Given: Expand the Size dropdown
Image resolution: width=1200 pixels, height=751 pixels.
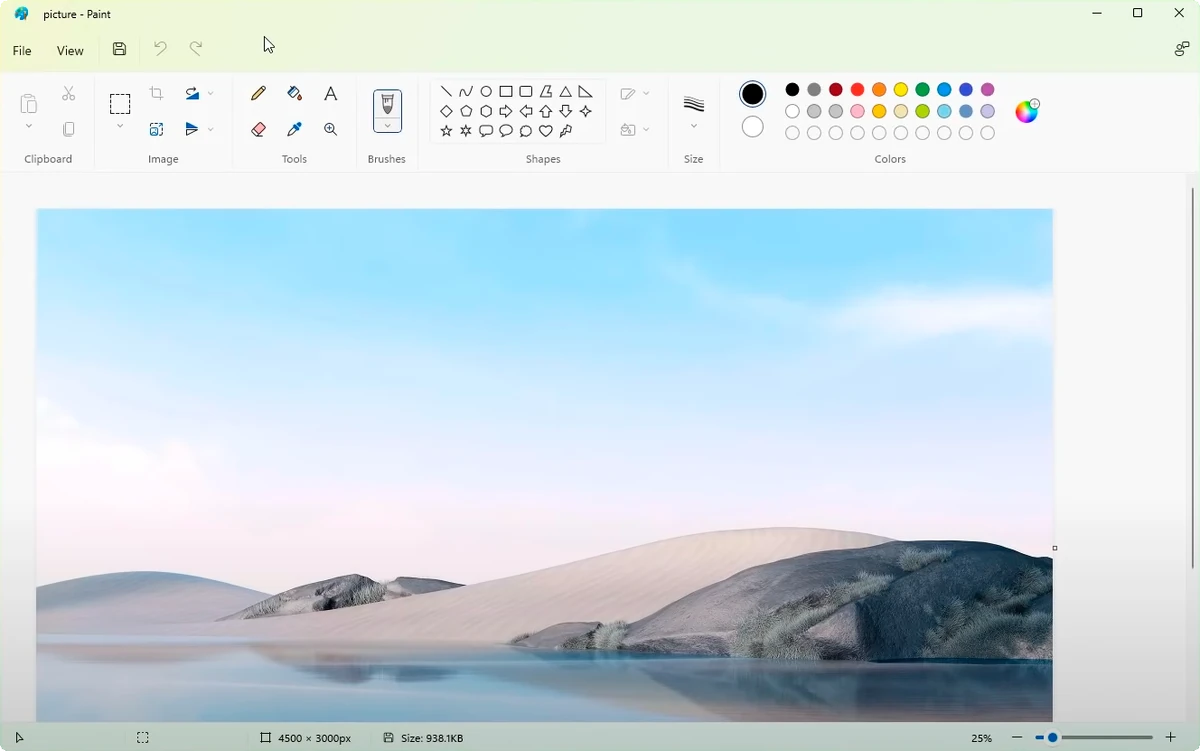Looking at the screenshot, I should [x=693, y=127].
